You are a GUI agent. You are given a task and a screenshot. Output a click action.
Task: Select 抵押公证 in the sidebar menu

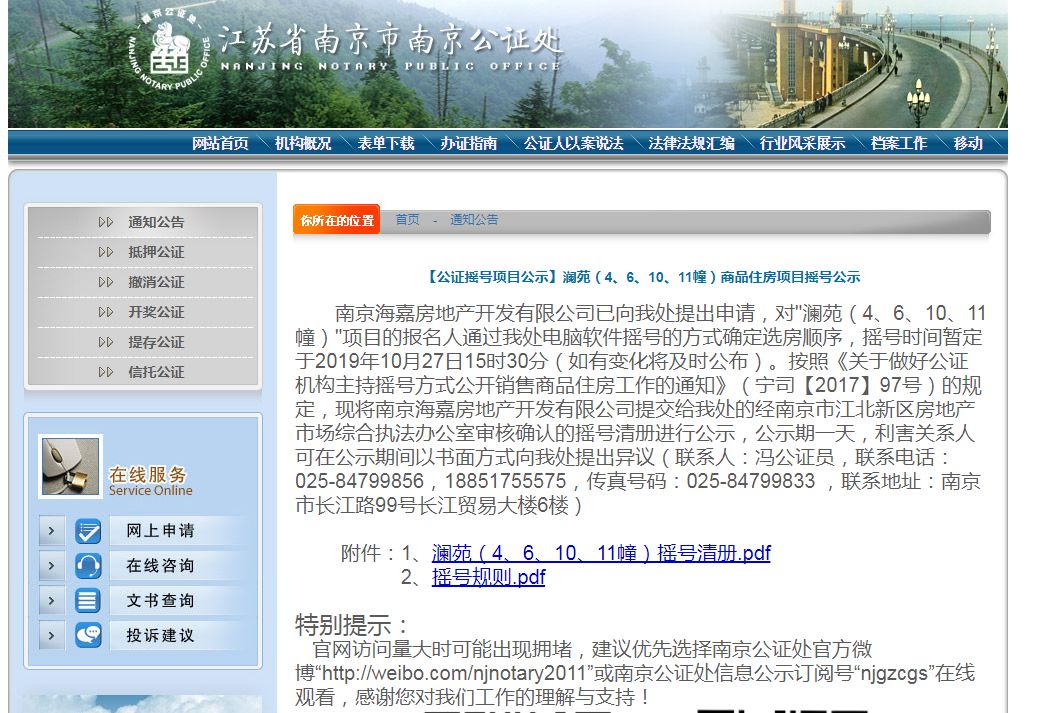click(156, 252)
